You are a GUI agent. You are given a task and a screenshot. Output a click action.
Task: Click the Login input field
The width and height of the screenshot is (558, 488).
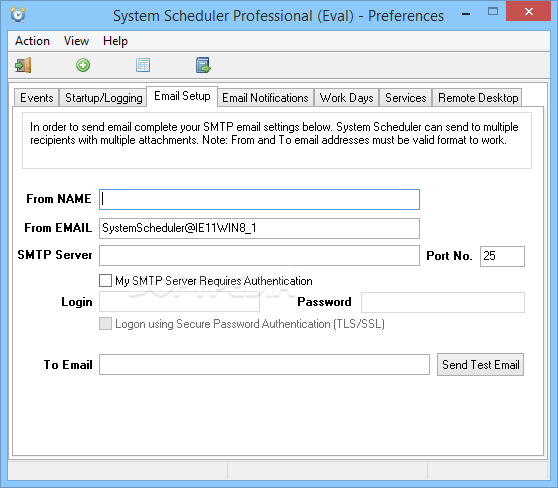pyautogui.click(x=179, y=302)
